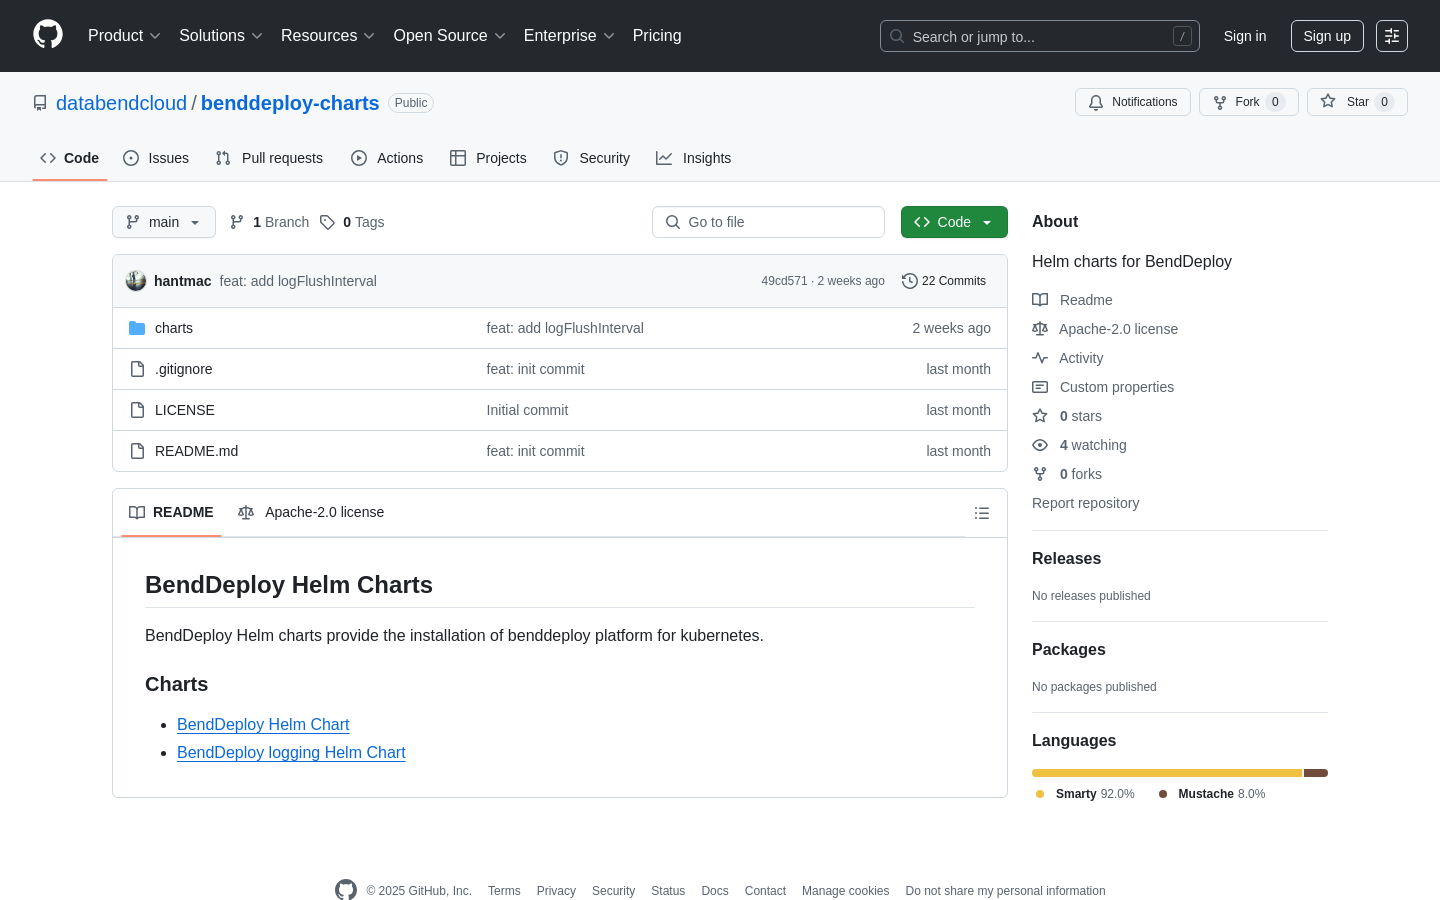Switch to the Insights tab
The height and width of the screenshot is (900, 1440).
pos(694,158)
